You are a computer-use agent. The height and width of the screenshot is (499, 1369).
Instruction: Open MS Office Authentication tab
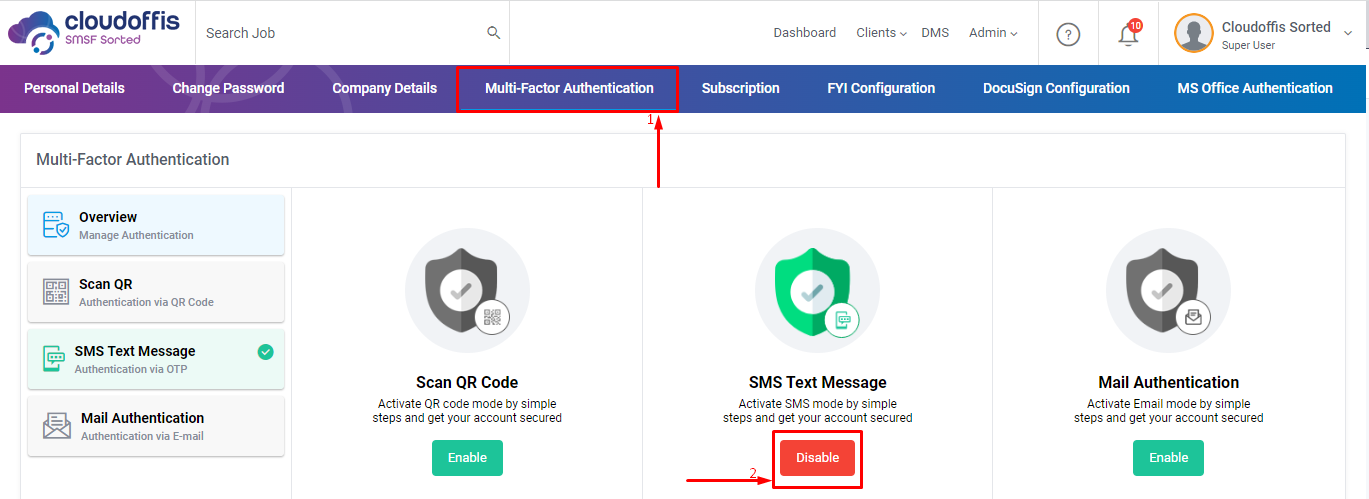1255,88
